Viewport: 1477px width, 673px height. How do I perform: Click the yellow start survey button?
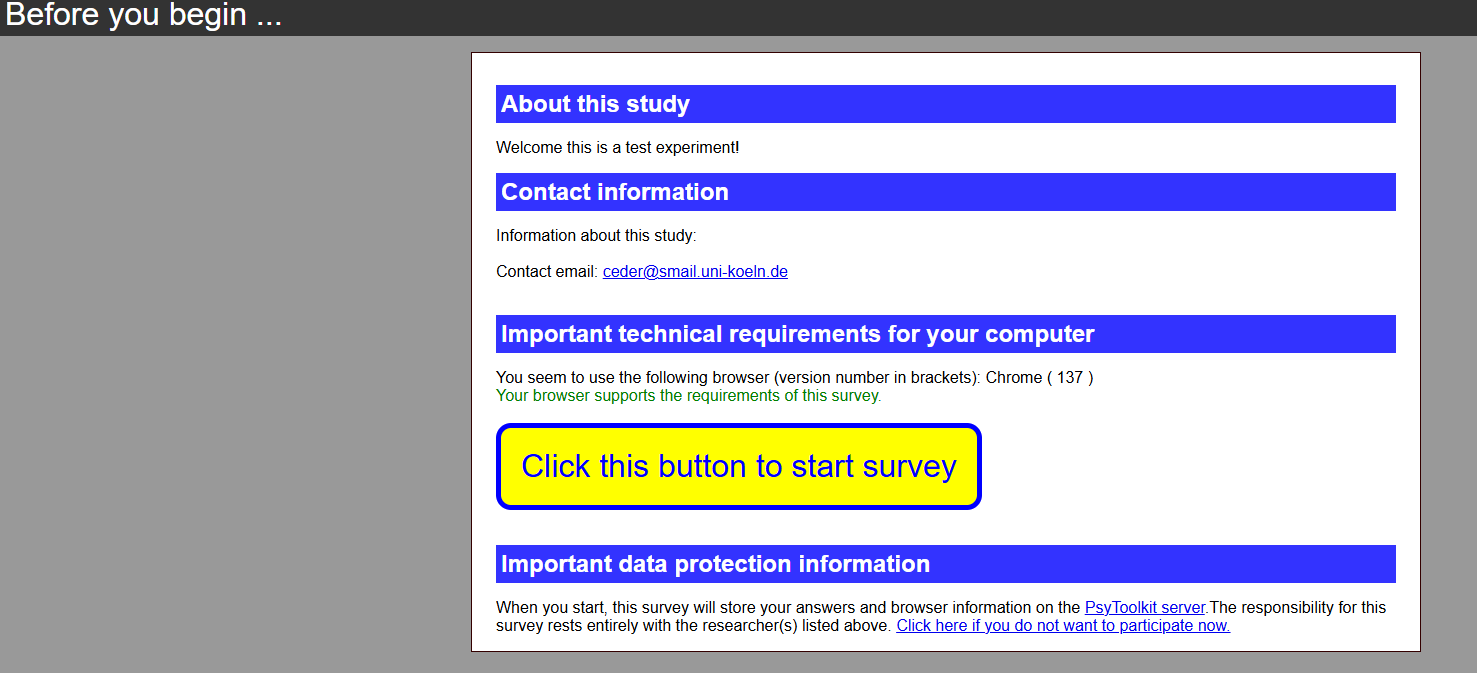click(x=738, y=467)
